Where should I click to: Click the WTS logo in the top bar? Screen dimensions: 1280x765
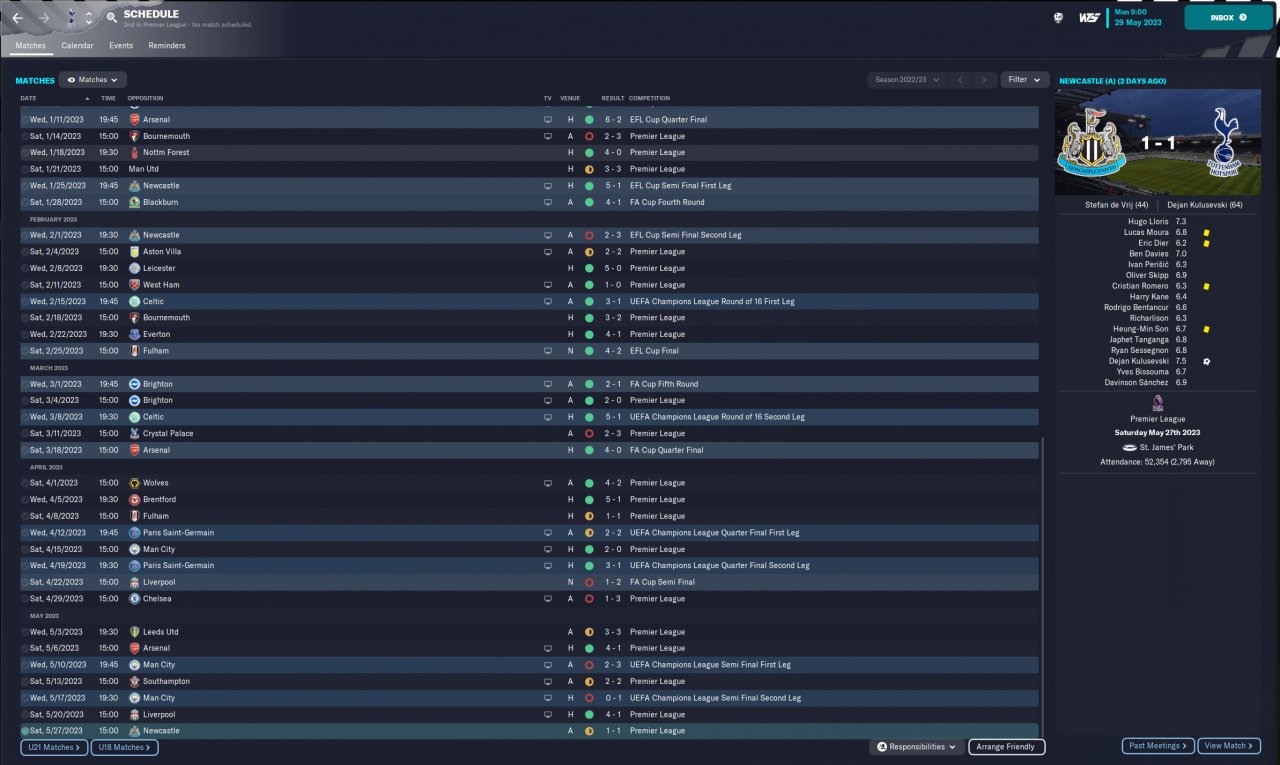click(1090, 17)
